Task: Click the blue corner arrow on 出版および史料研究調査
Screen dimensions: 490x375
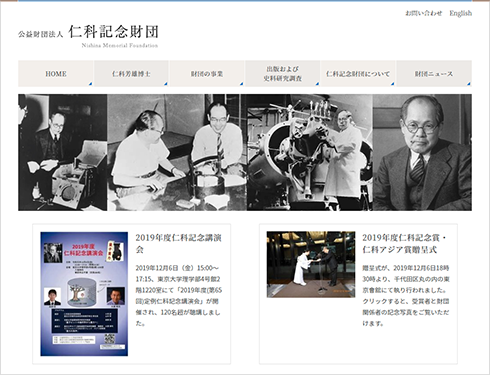Action: click(317, 84)
